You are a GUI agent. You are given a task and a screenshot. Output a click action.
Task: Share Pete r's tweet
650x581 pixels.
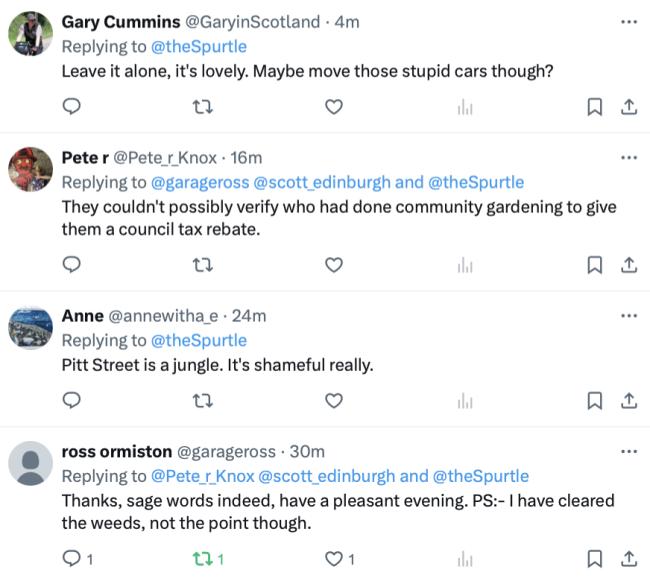pos(629,265)
